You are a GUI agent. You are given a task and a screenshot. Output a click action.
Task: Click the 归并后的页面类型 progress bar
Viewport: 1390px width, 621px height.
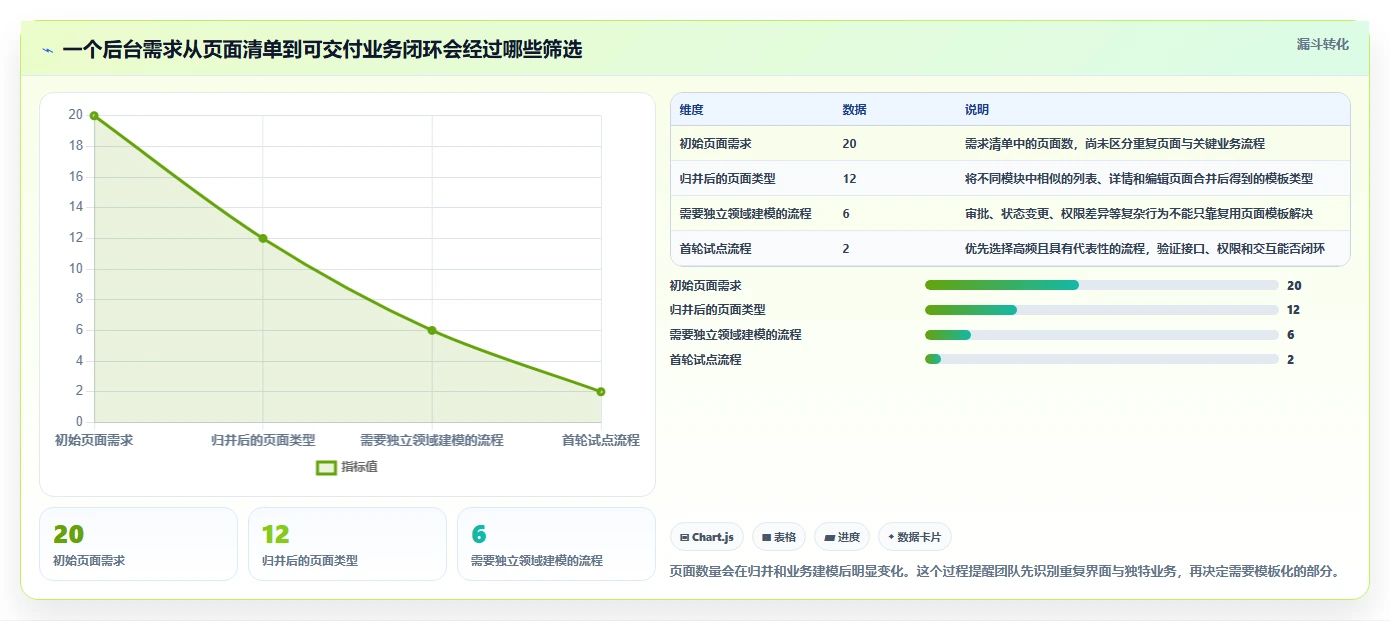coord(1102,310)
